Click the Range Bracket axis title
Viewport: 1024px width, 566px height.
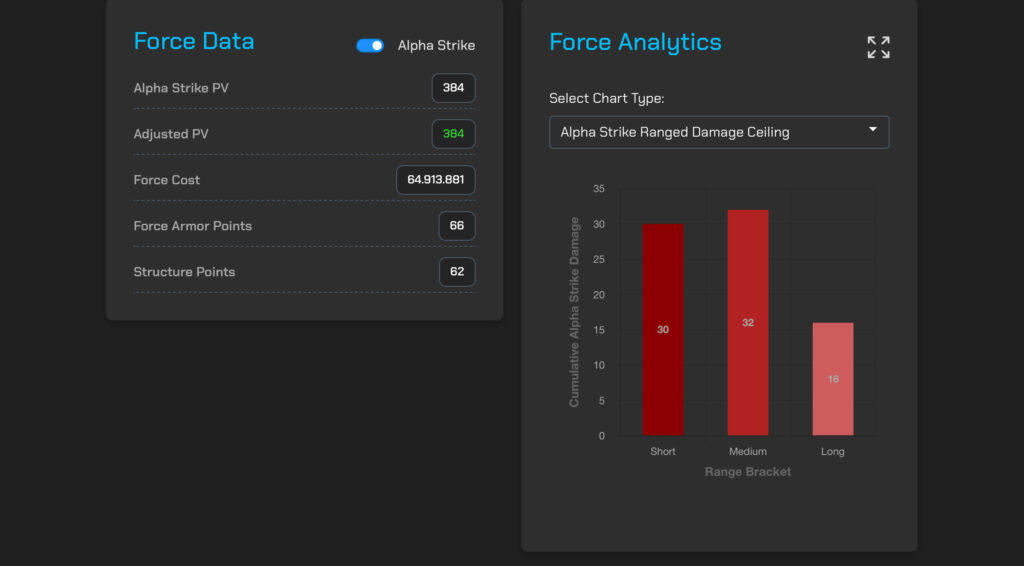(x=748, y=472)
